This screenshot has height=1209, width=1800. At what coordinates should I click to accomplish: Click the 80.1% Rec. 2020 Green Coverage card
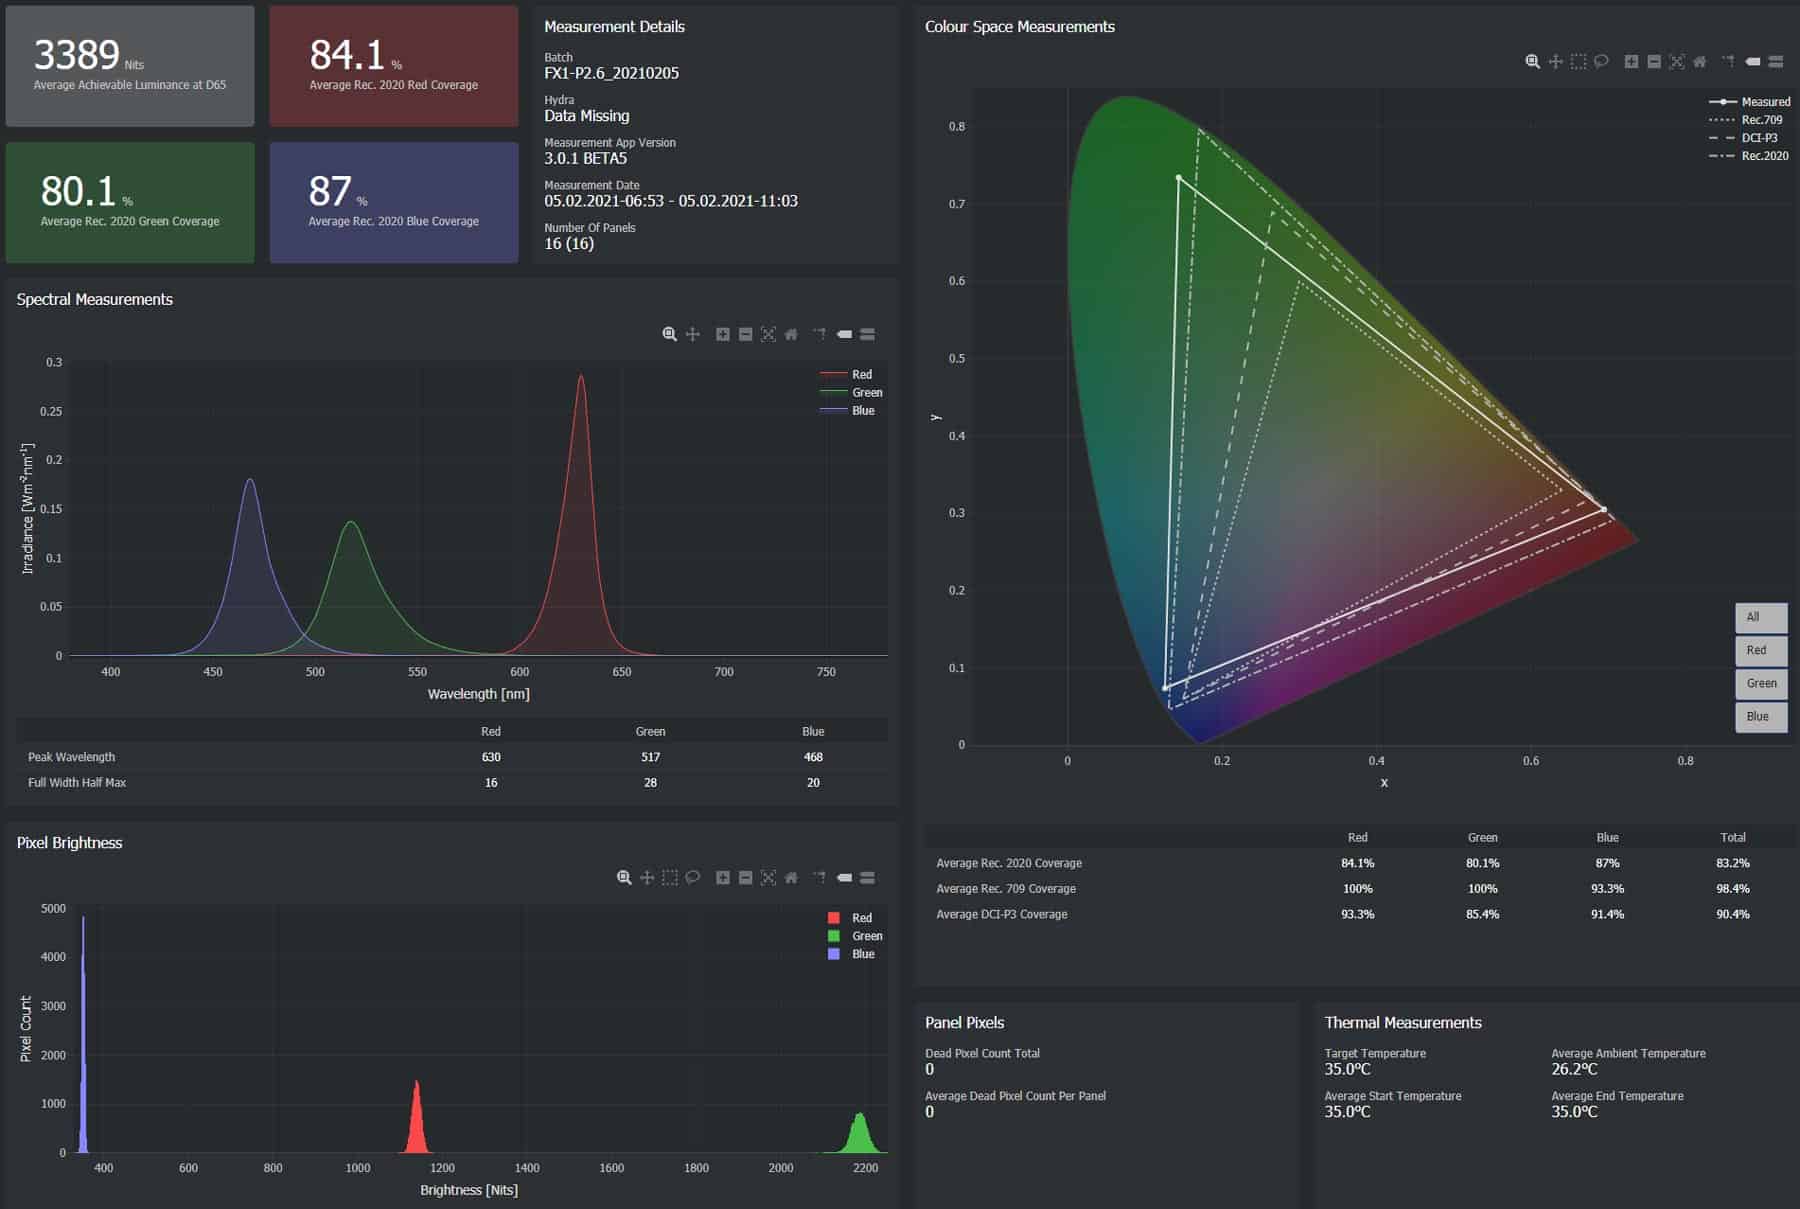(x=130, y=202)
